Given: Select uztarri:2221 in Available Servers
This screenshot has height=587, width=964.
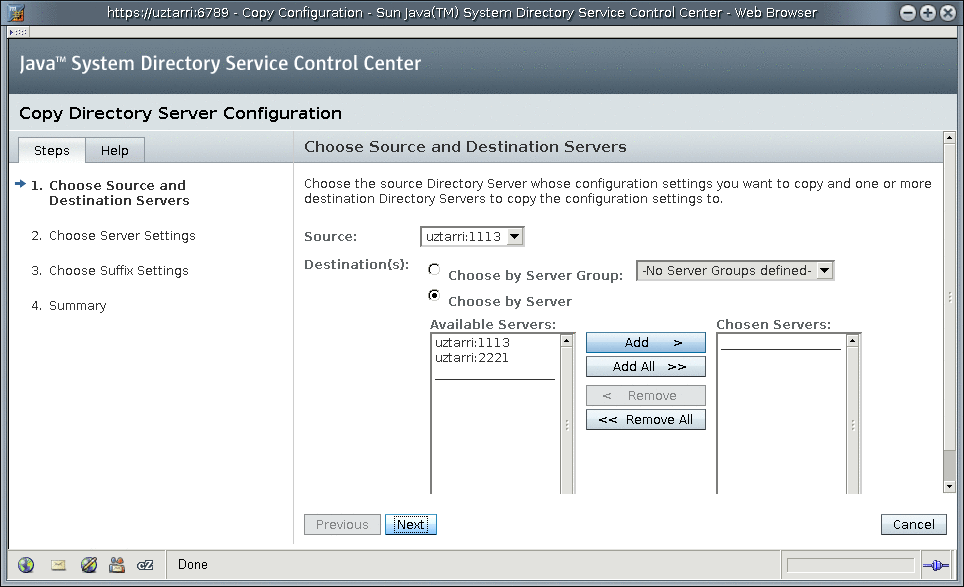Looking at the screenshot, I should 472,358.
